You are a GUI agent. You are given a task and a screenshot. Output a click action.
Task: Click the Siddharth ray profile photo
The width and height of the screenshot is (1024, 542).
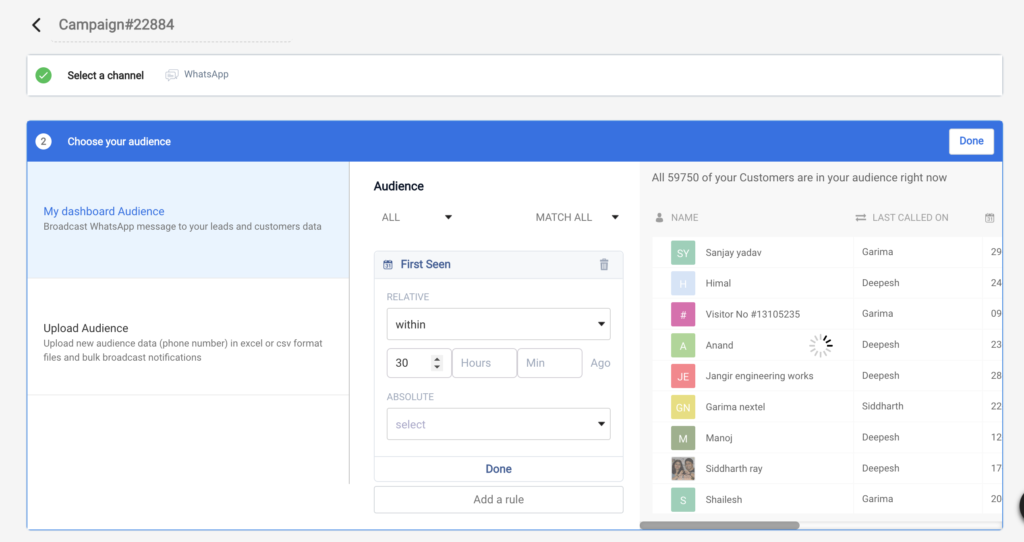pyautogui.click(x=682, y=468)
